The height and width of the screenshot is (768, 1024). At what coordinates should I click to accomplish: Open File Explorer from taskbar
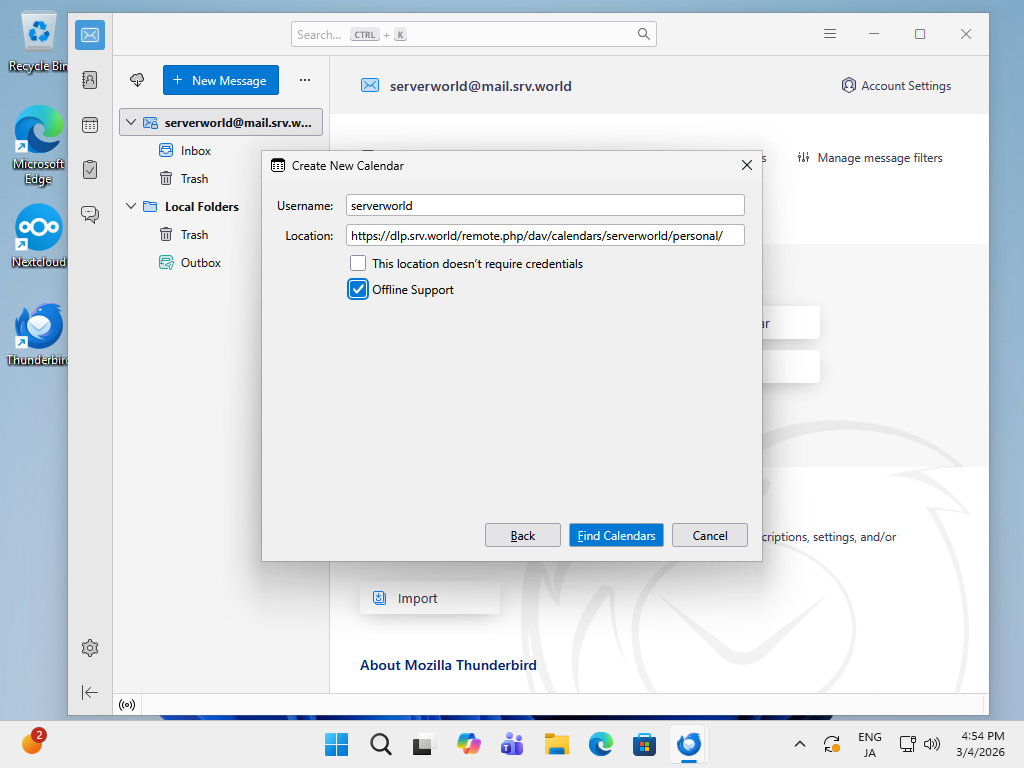tap(556, 744)
